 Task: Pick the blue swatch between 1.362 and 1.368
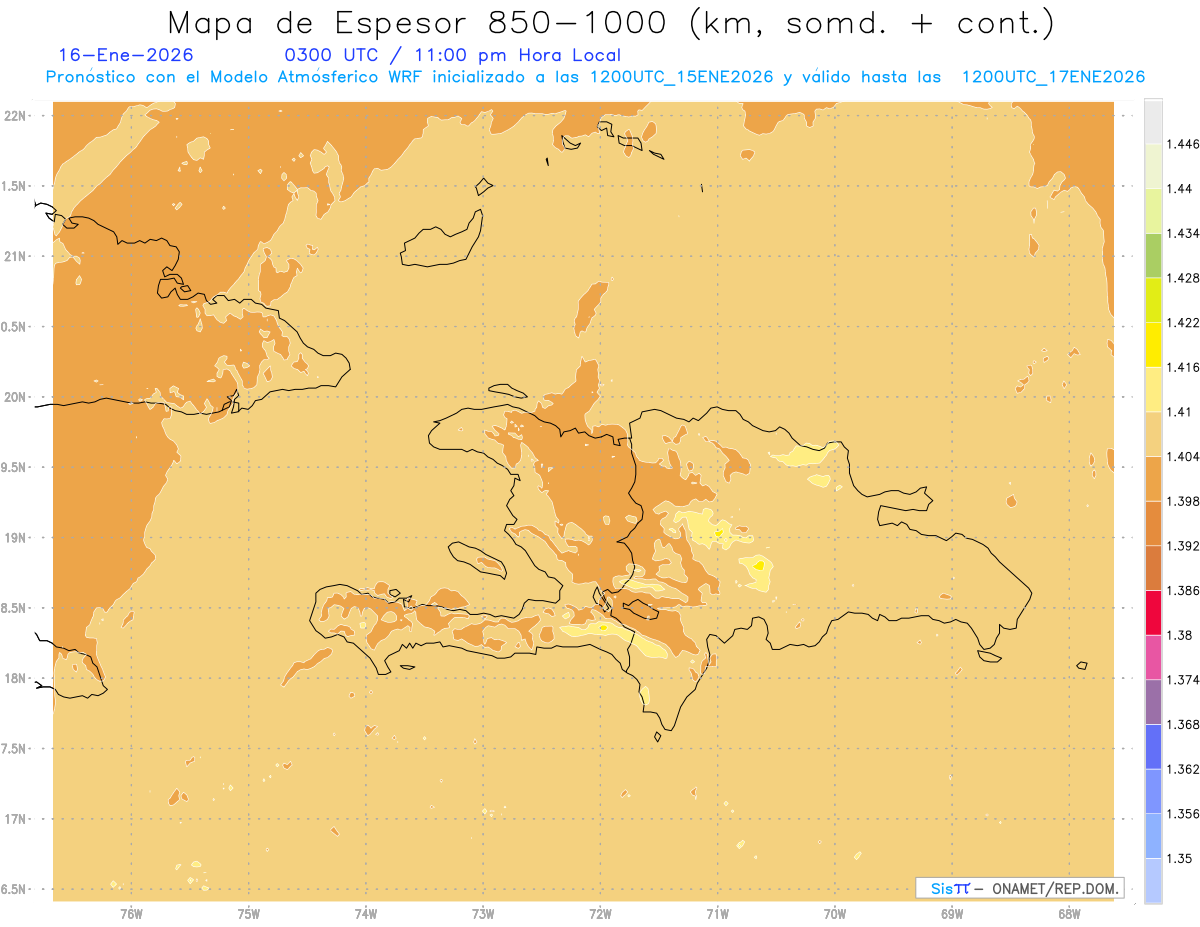[1153, 746]
